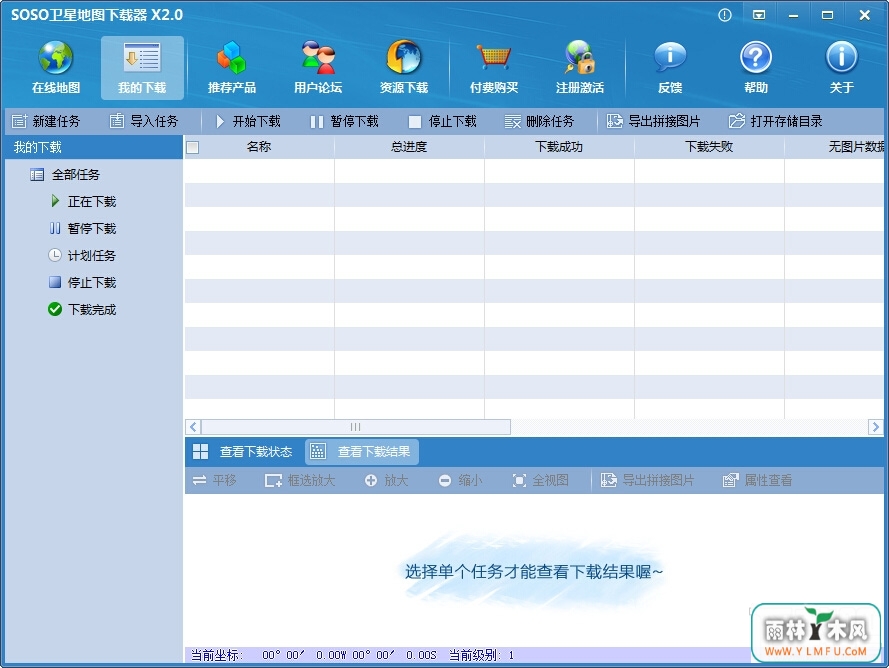Switch to 查看下载状态 tab
This screenshot has height=668, width=889.
pyautogui.click(x=244, y=451)
